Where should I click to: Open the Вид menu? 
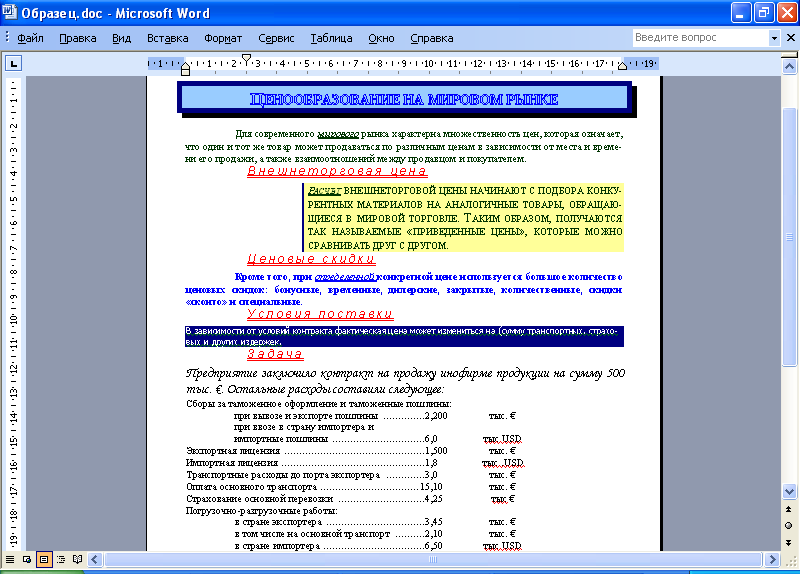tap(121, 38)
